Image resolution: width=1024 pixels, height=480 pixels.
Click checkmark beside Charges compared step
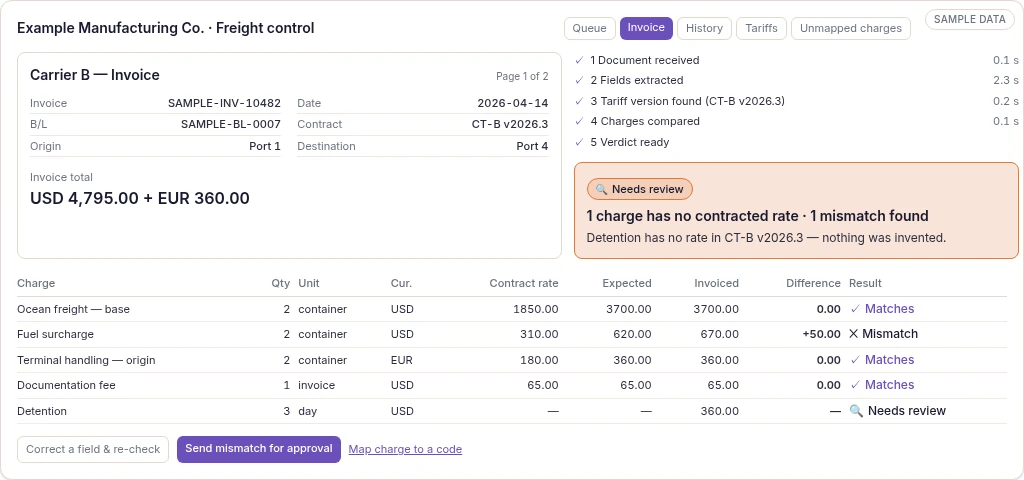(x=579, y=121)
